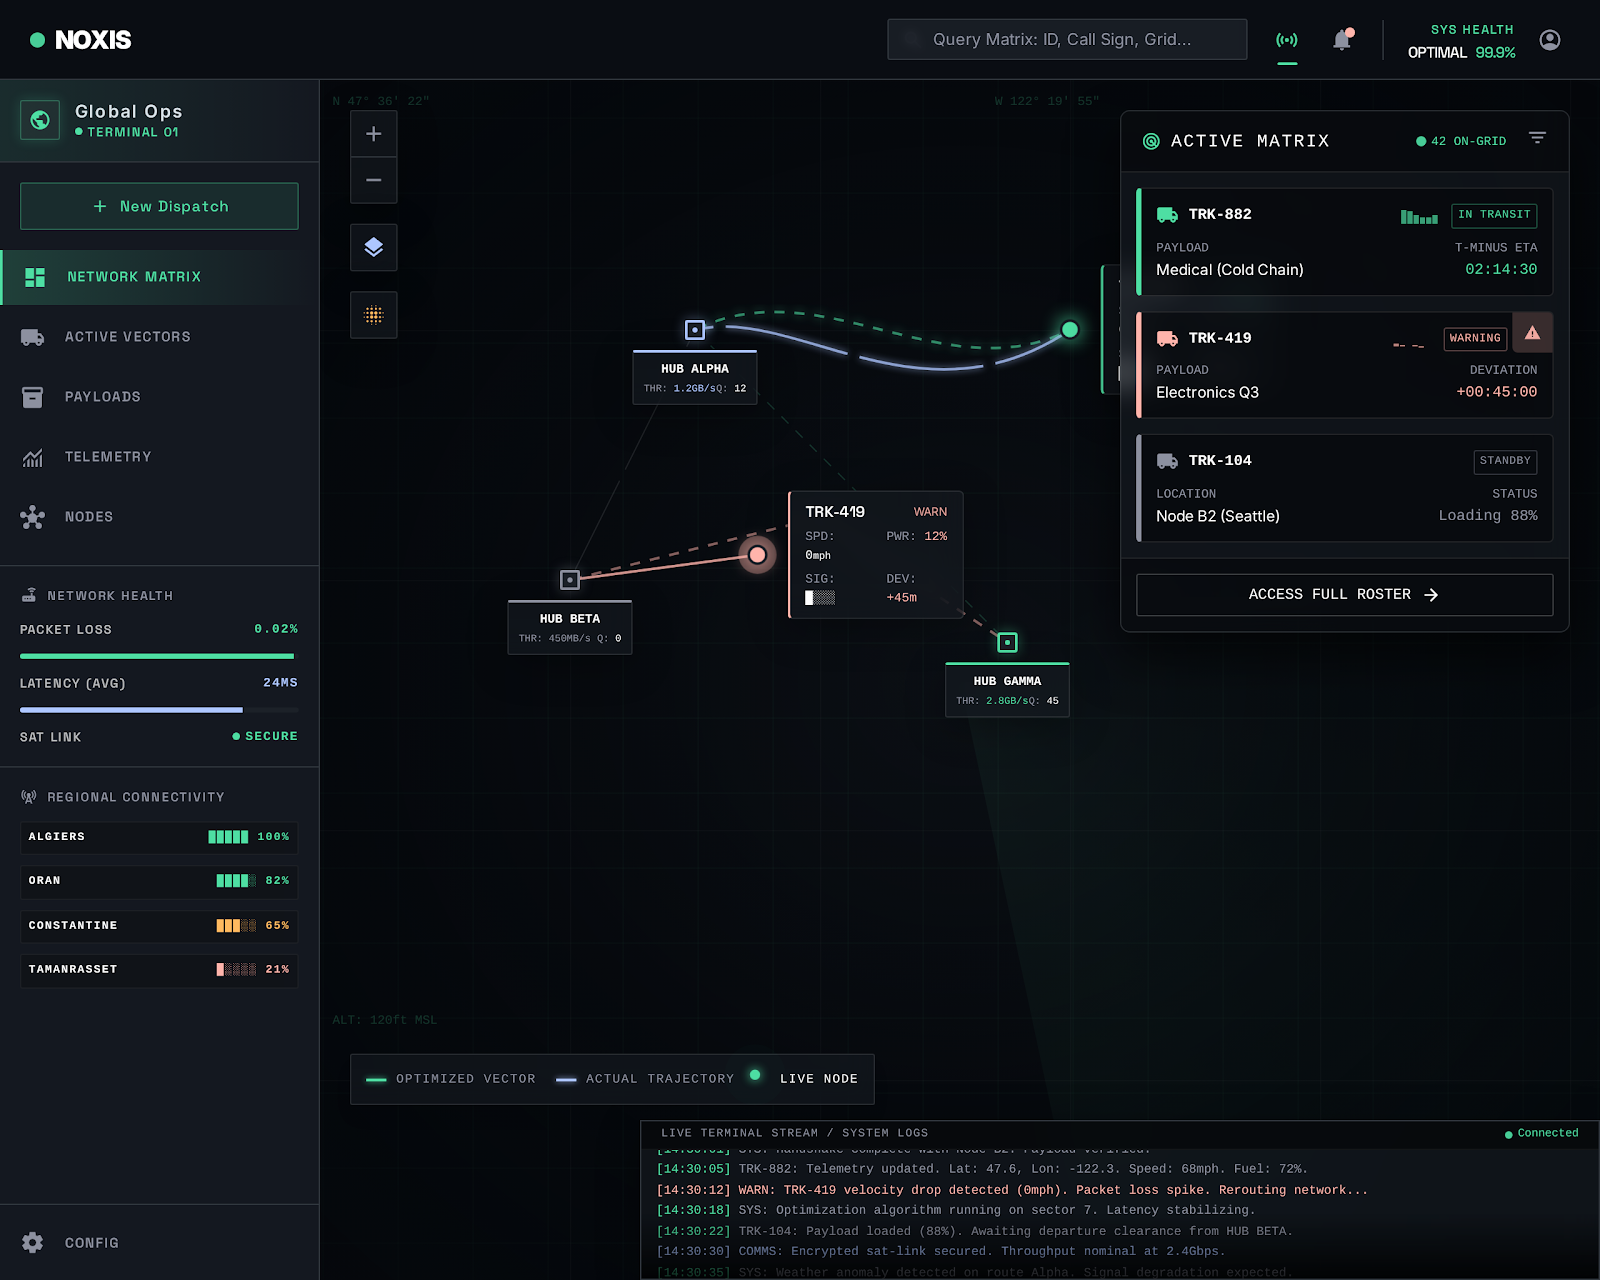Expand the TRK-882 vehicle card
Screen dimensions: 1600x1280
point(1344,242)
